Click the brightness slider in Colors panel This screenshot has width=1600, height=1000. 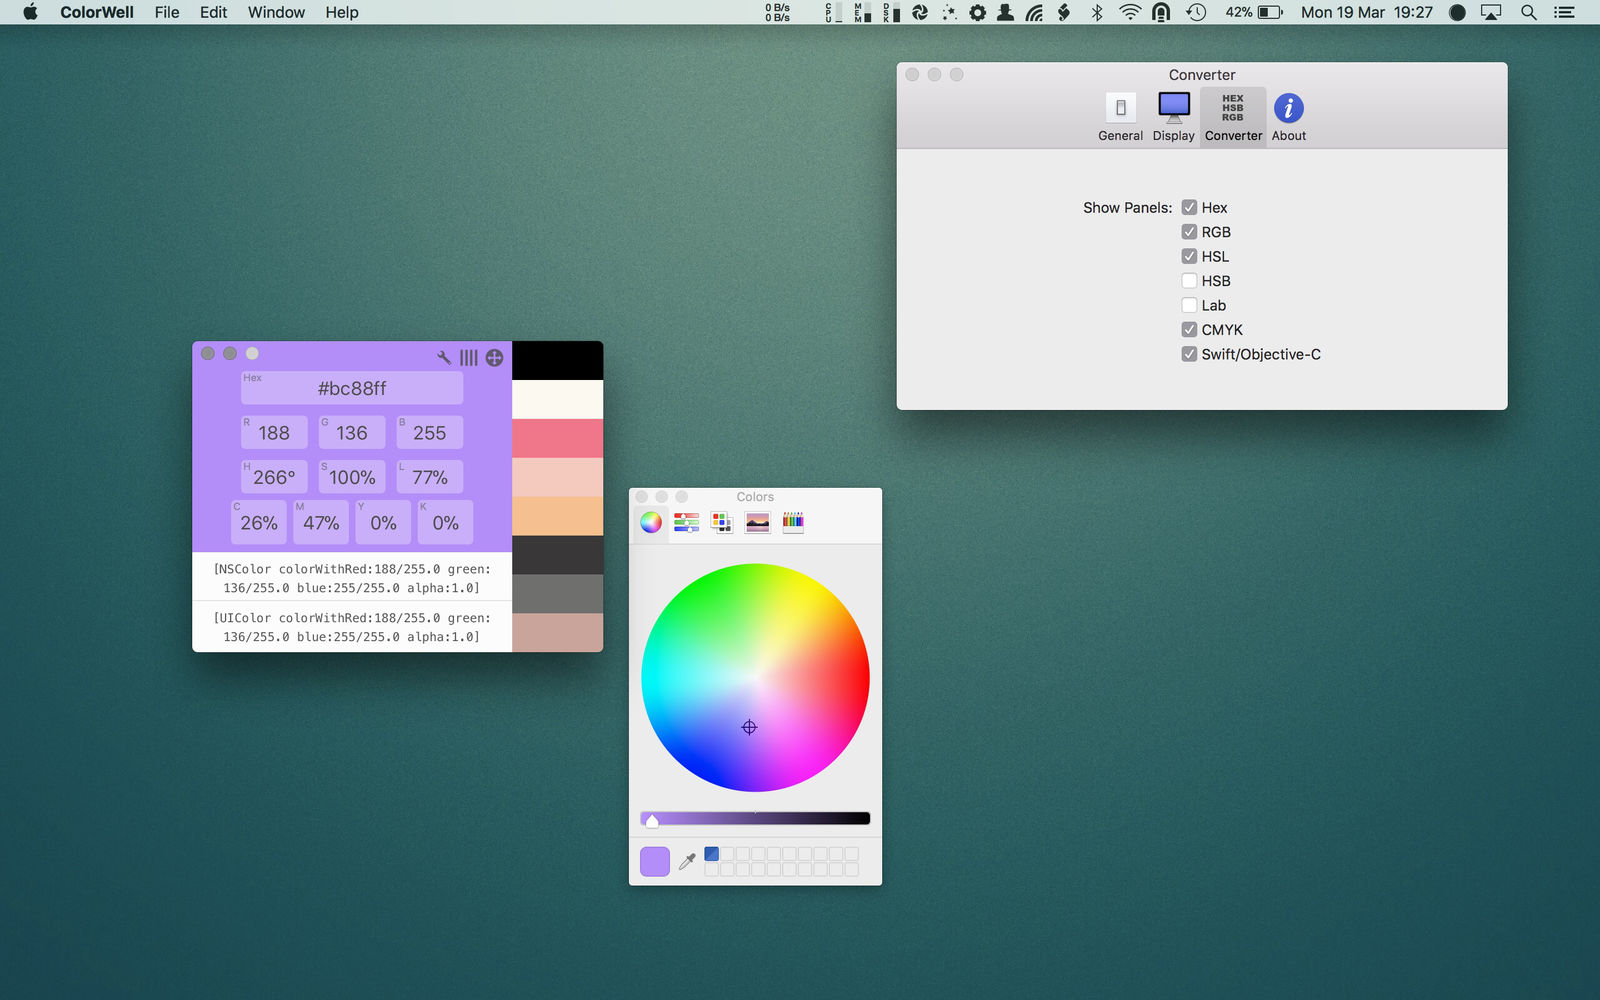(x=755, y=818)
